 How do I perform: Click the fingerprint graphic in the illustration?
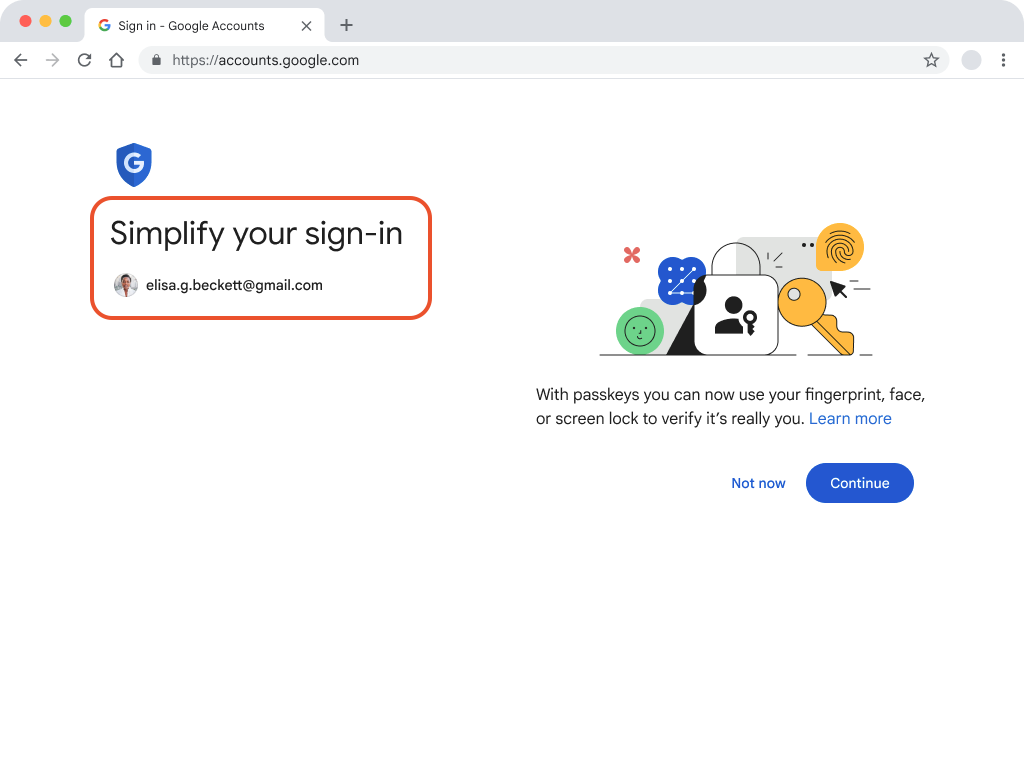[x=840, y=247]
